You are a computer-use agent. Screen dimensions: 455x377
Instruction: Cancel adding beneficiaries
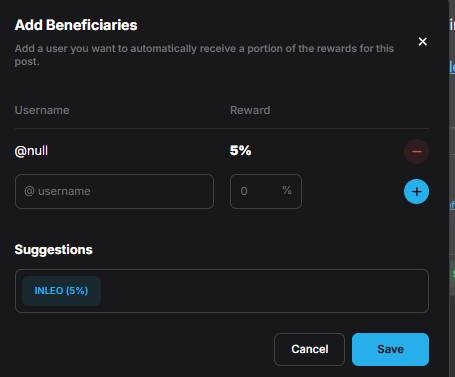pos(309,349)
